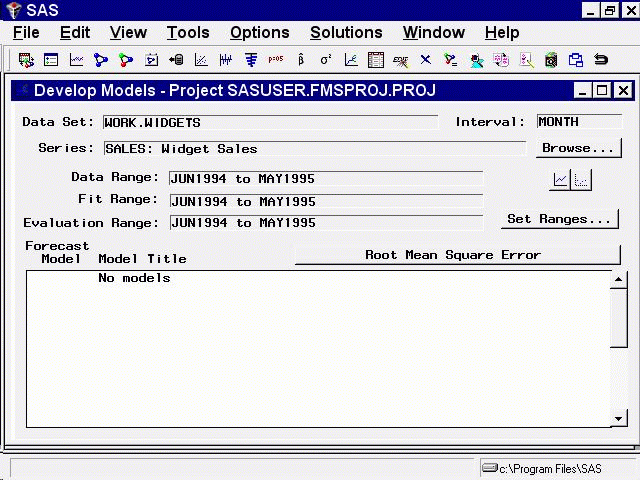Click the model list scroll up arrow
Screen dimensions: 640x480
point(619,279)
